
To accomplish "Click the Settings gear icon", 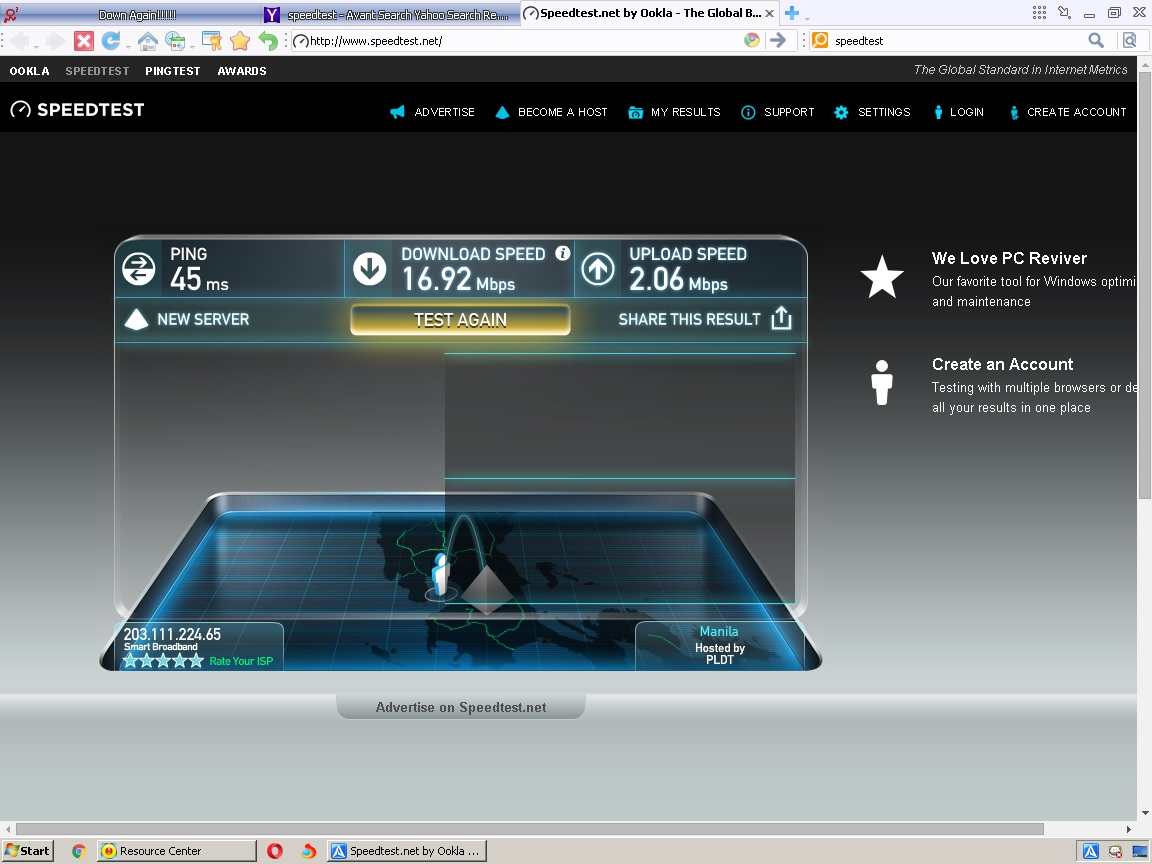I will point(841,112).
